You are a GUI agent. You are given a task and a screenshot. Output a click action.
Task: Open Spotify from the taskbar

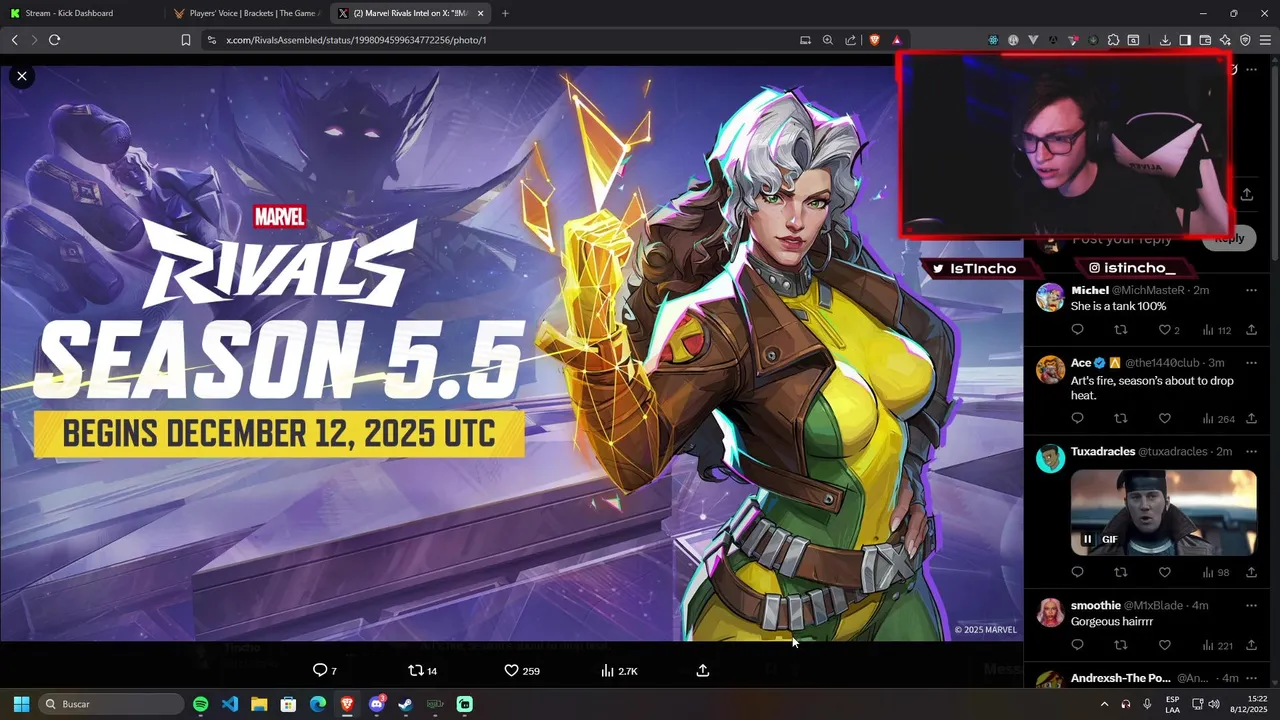pos(200,704)
